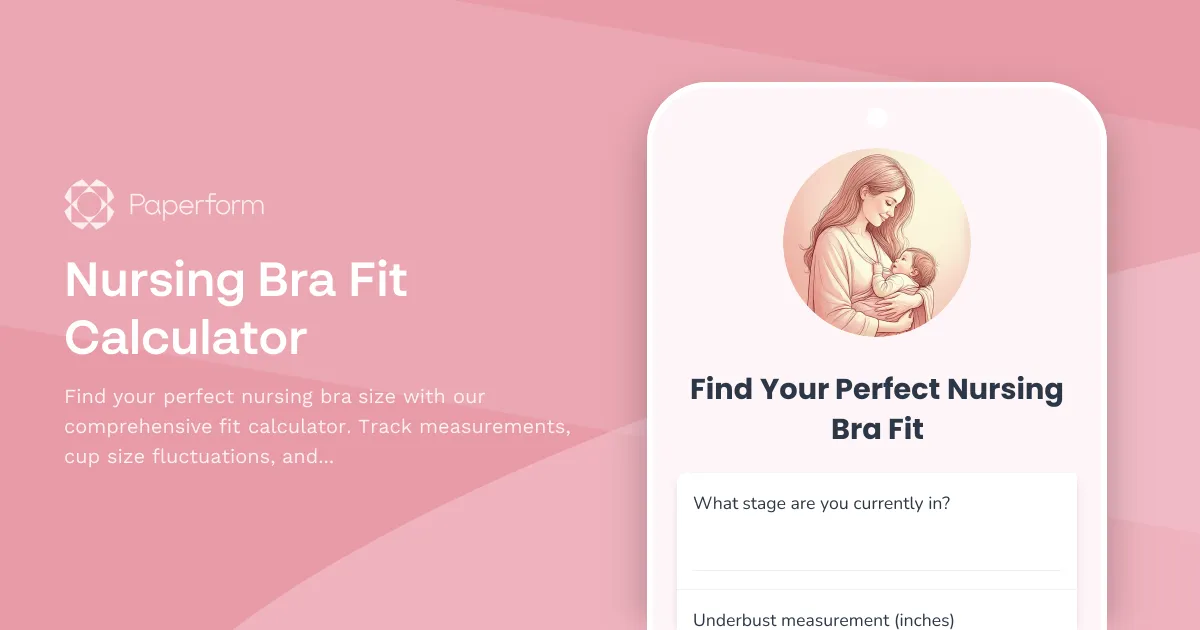Expand the stage selection question card
Viewport: 1200px width, 630px height.
876,530
